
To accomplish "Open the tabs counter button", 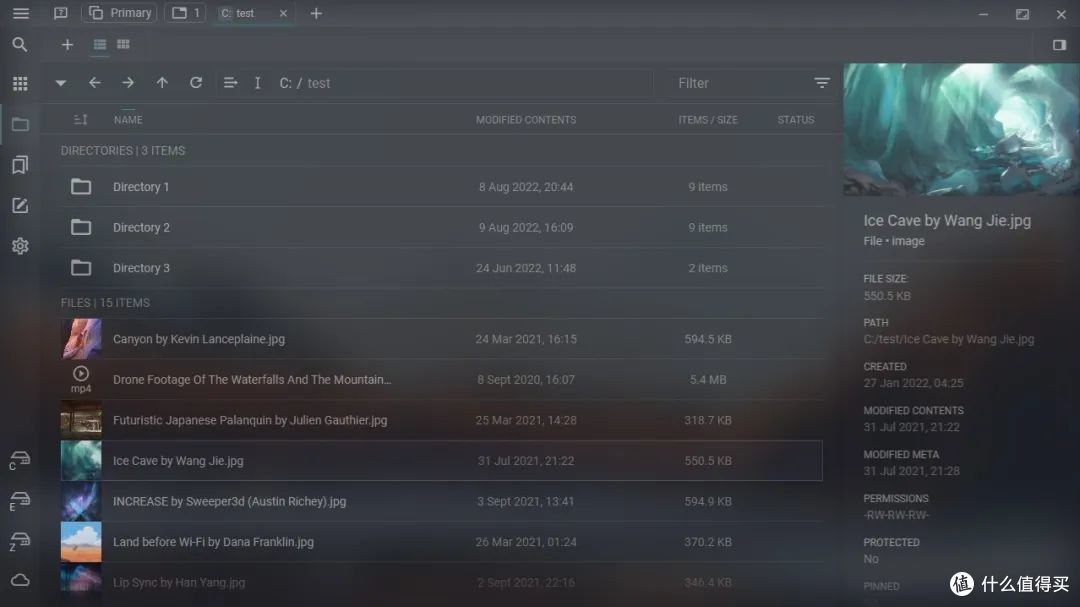I will [185, 13].
